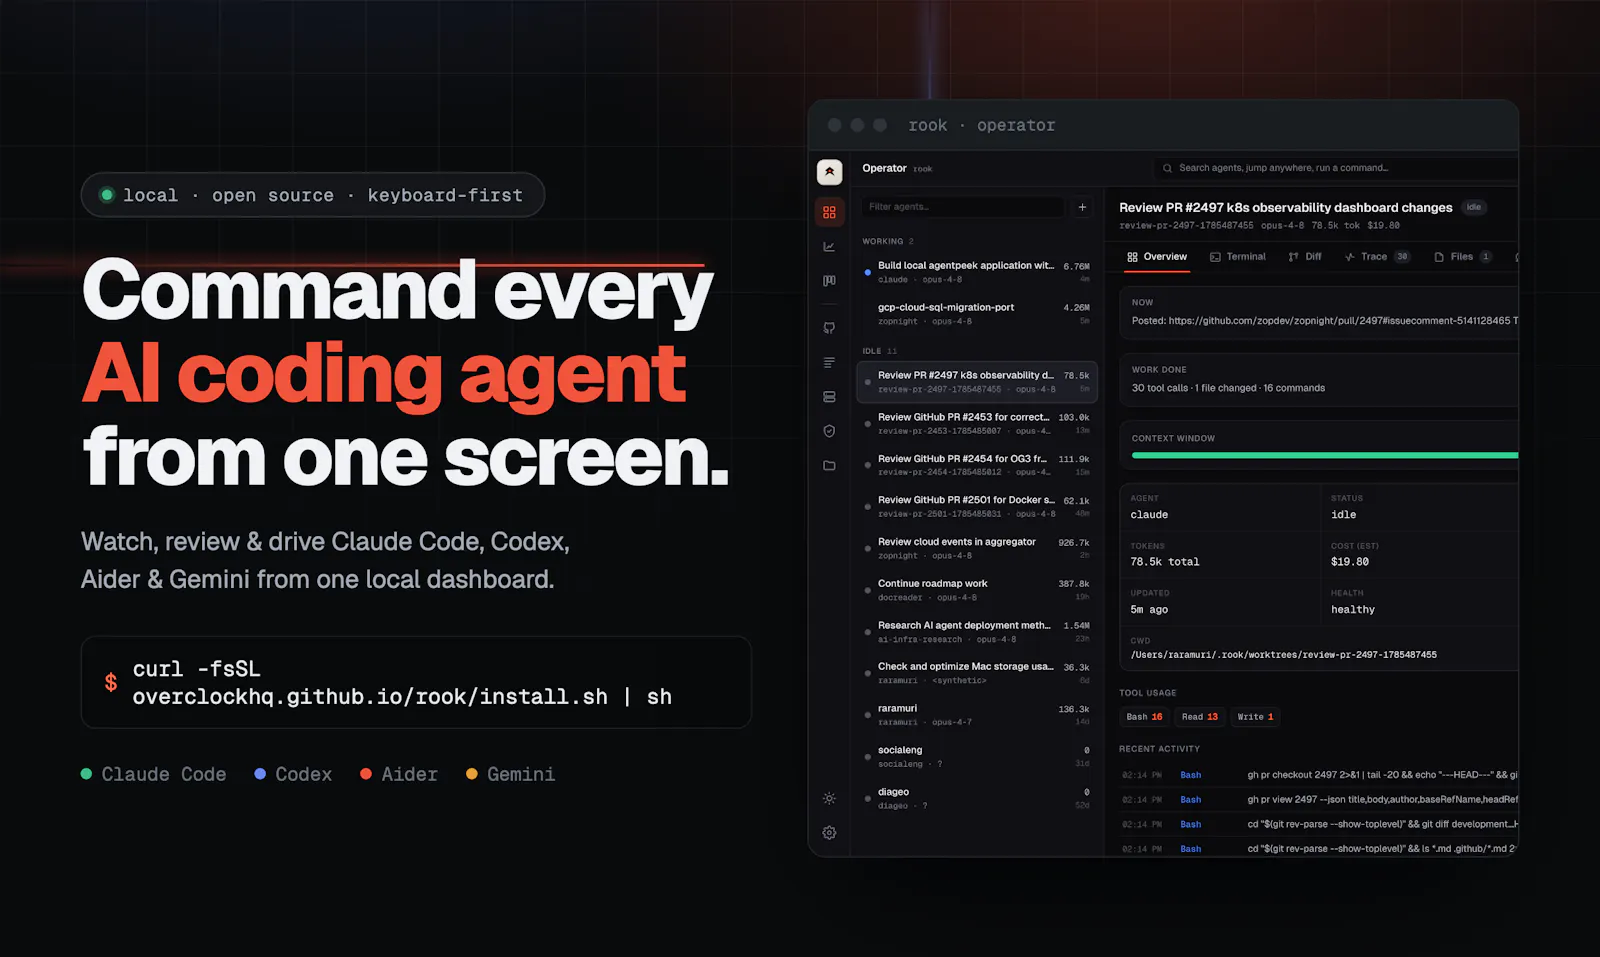Select agent Review cloud events in aggregator
Viewport: 1600px width, 957px height.
tap(977, 548)
